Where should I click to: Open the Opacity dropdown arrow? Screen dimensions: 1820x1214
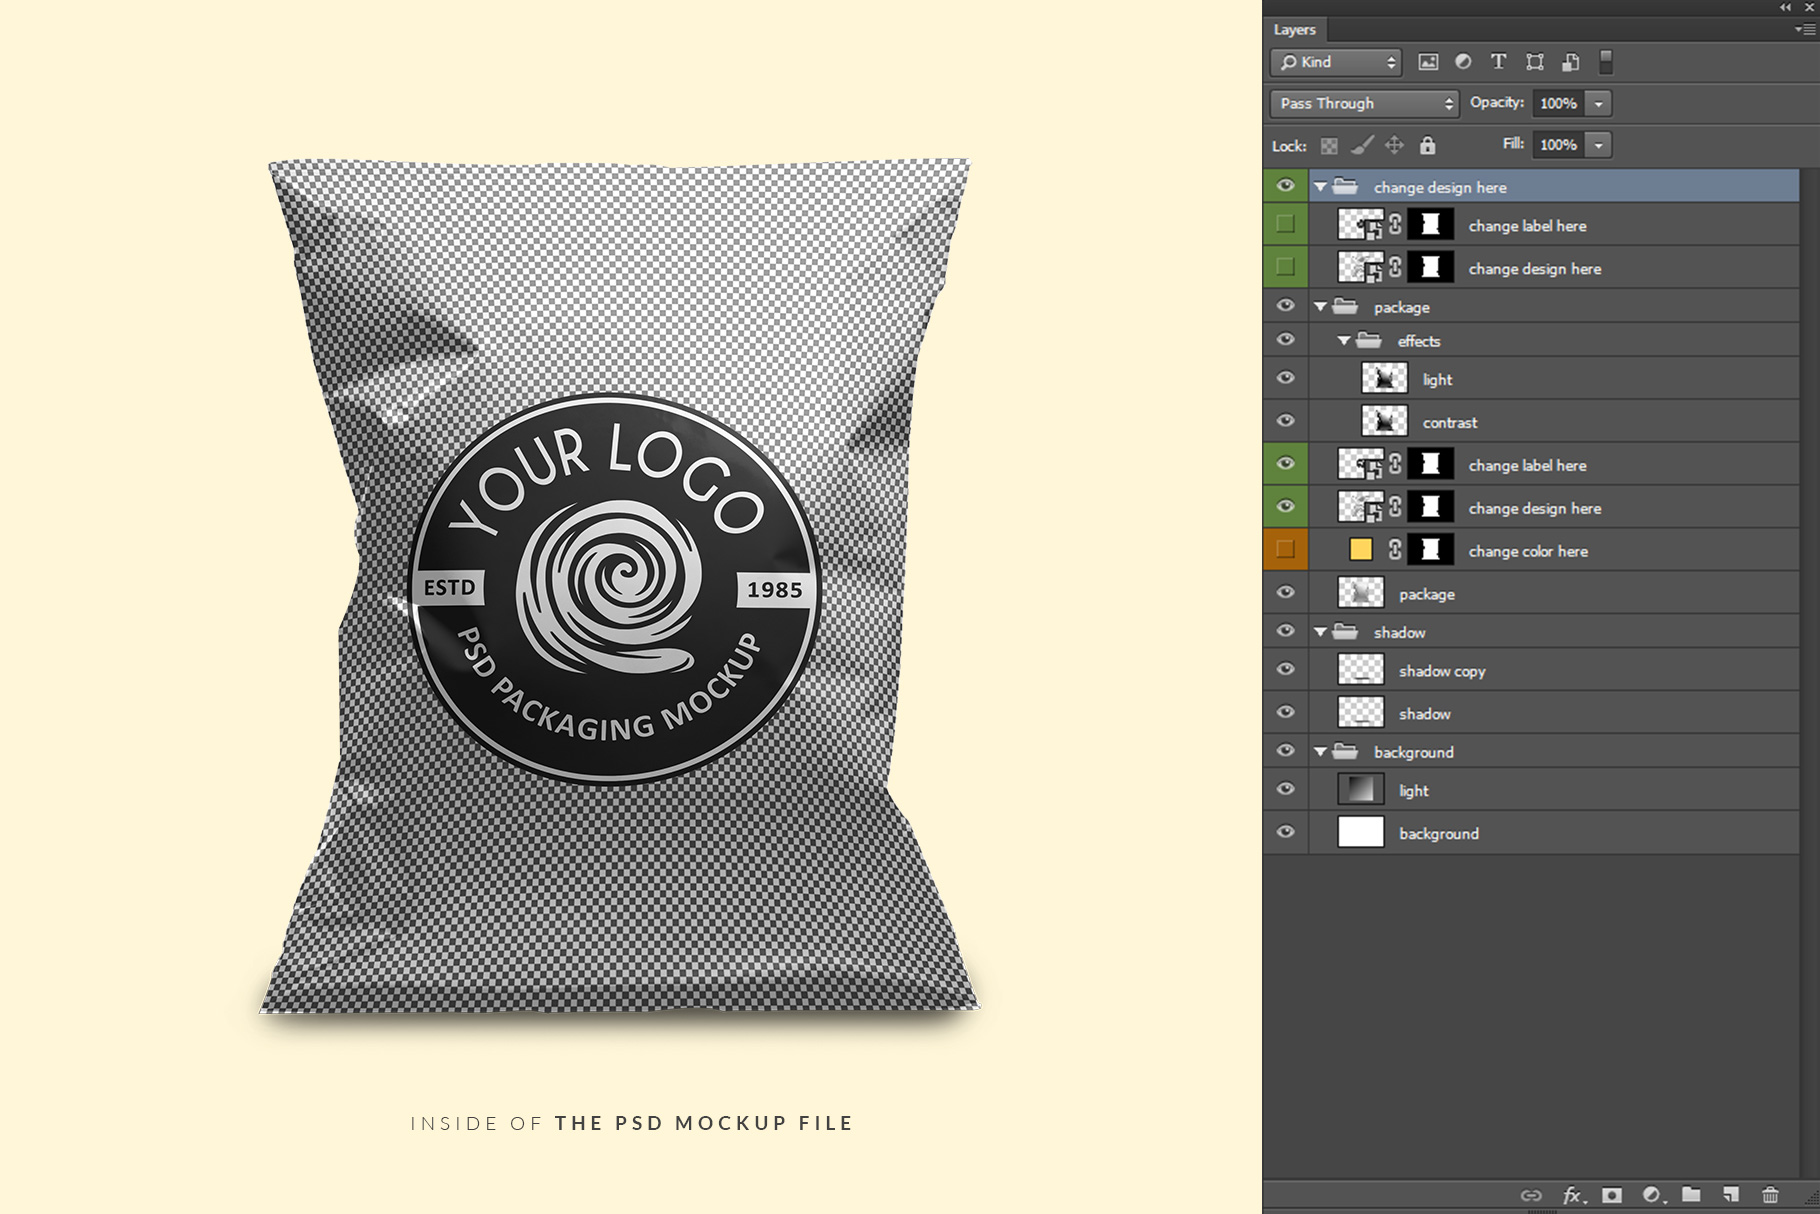[x=1599, y=103]
